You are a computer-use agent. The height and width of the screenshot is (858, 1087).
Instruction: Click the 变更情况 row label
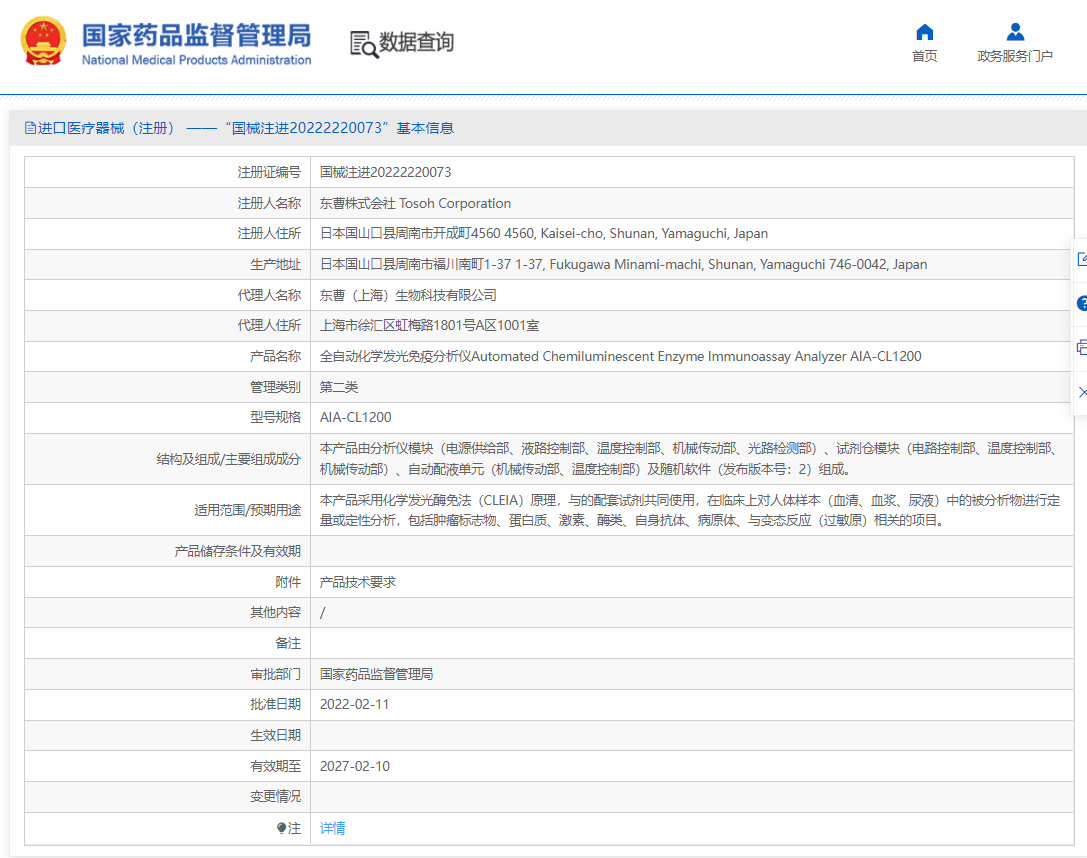pos(275,796)
